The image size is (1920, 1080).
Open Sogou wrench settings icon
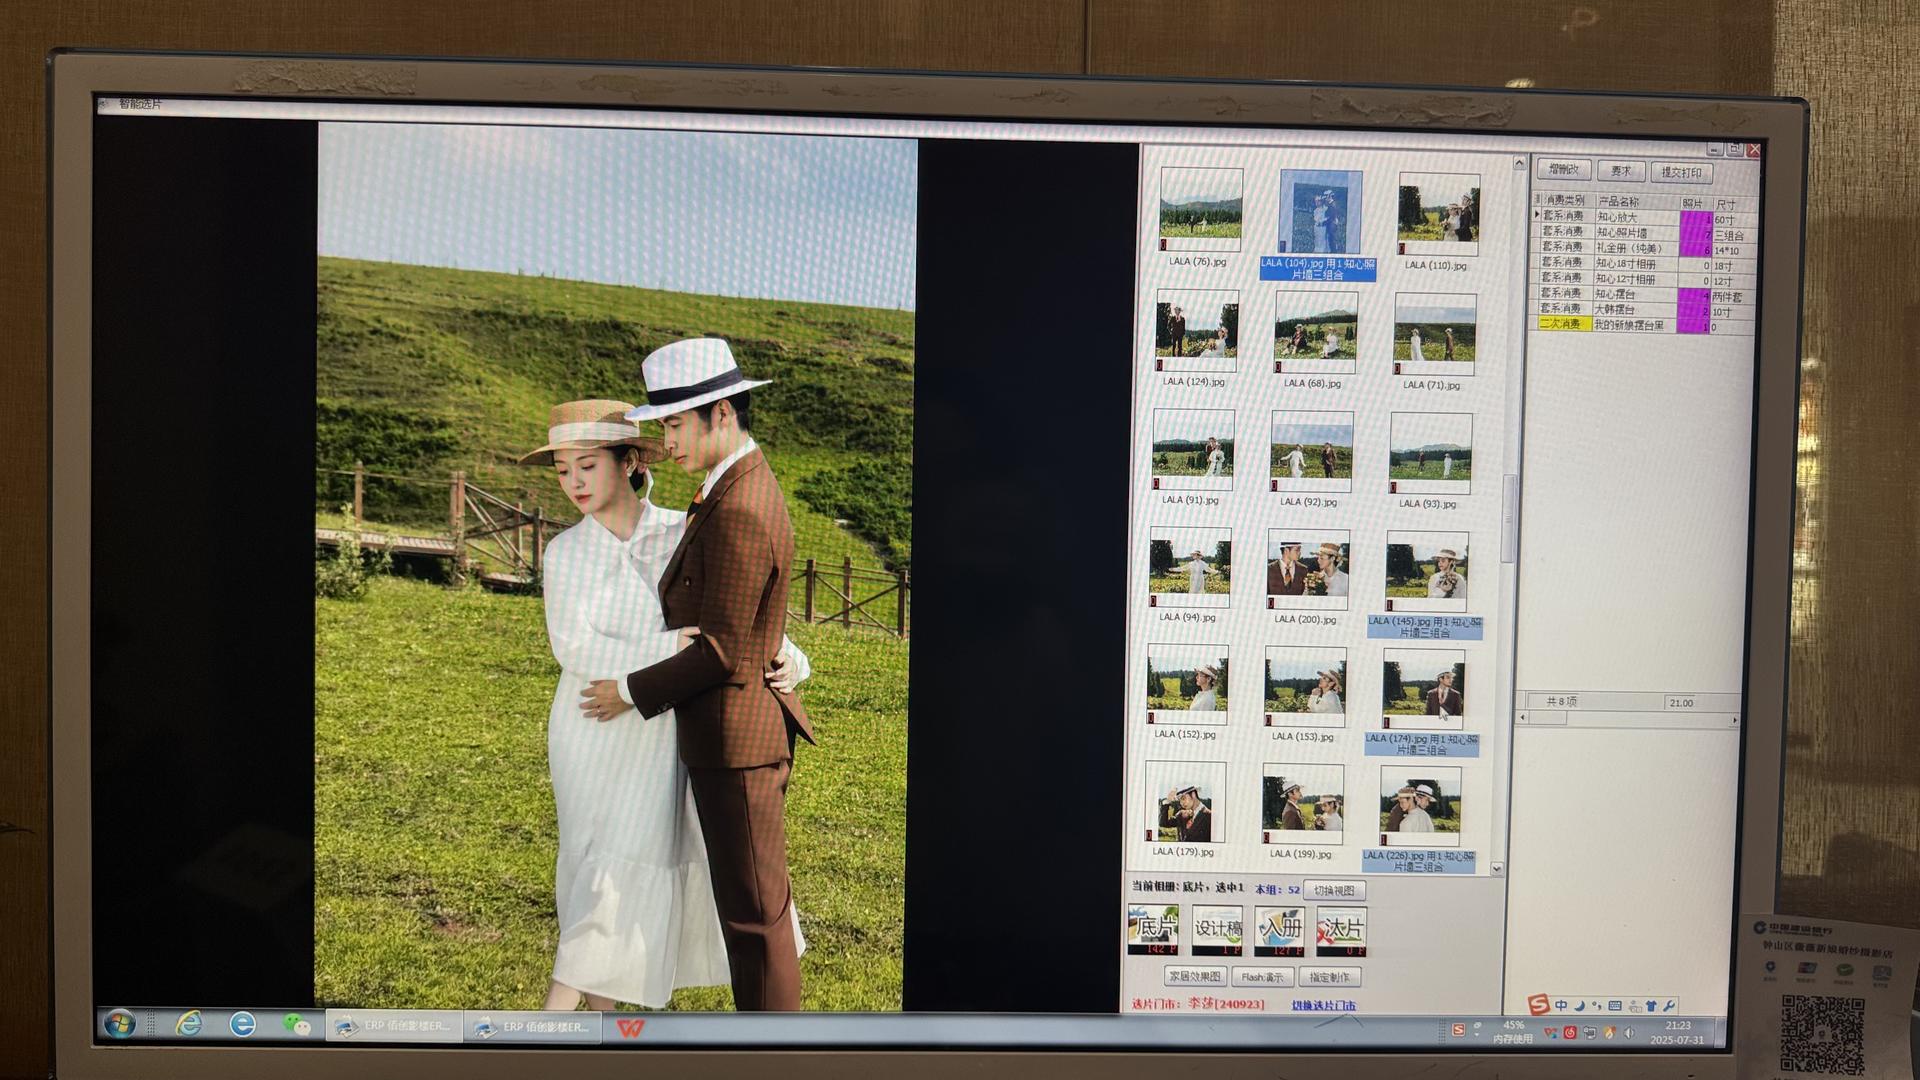[1669, 1006]
